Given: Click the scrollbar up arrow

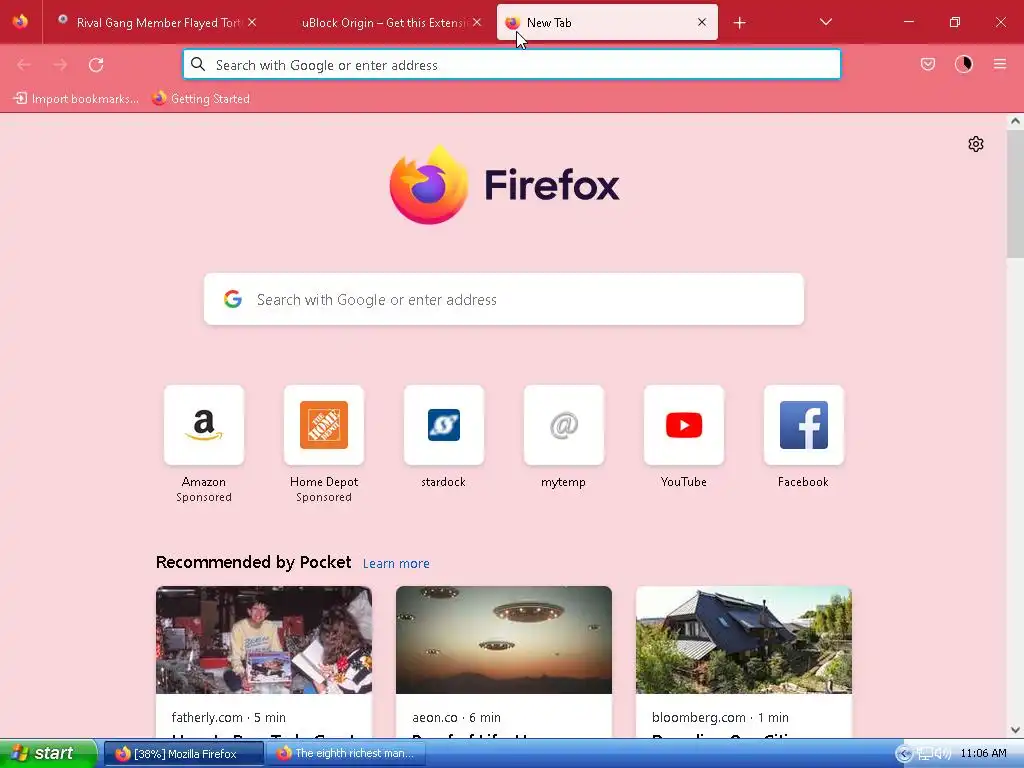Looking at the screenshot, I should tap(1015, 121).
